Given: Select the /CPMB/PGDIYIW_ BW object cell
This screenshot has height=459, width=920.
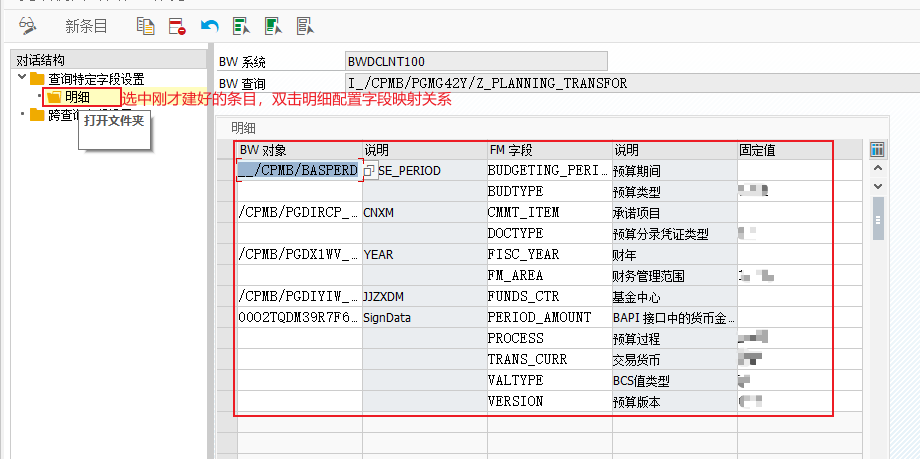Looking at the screenshot, I should point(300,296).
